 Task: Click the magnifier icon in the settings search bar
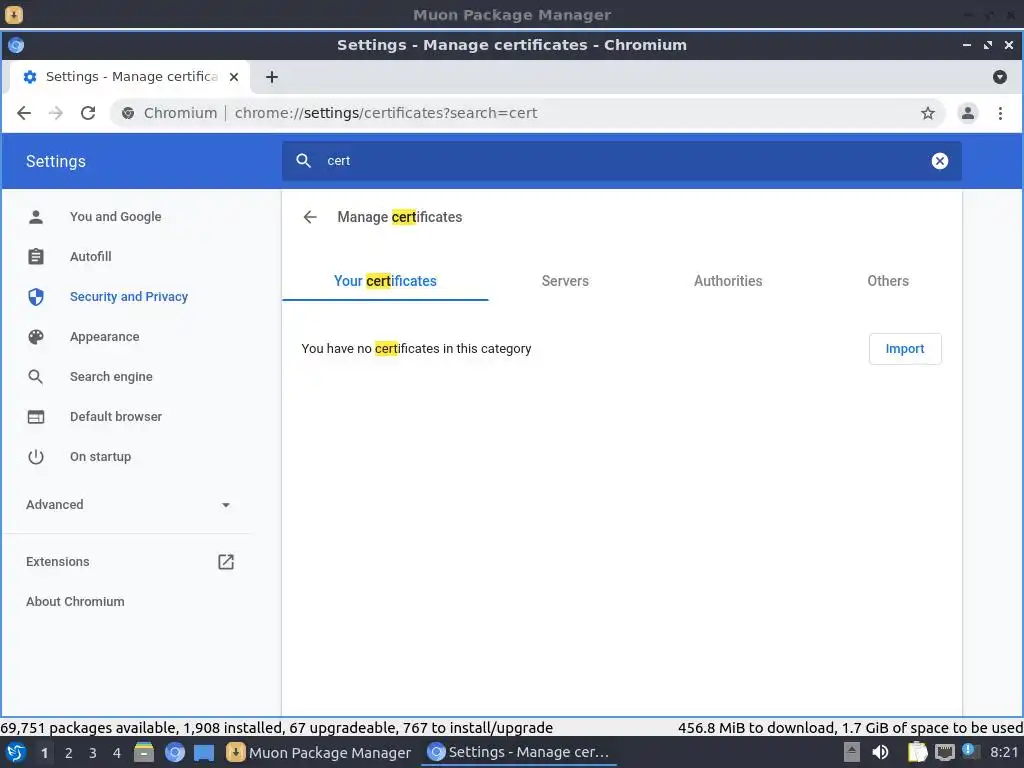click(303, 161)
